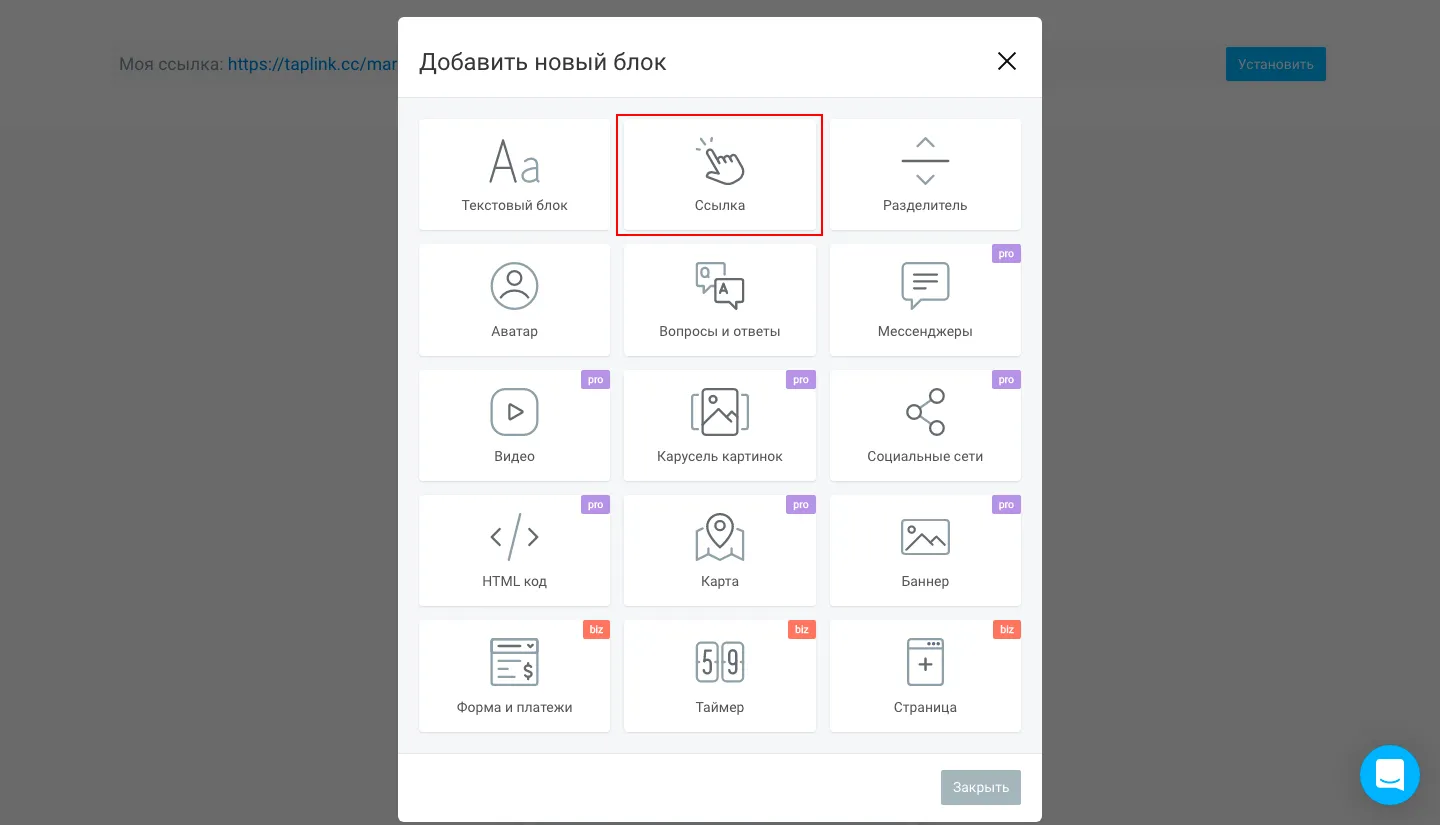Add the Мессенджеры chat block
The image size is (1440, 825).
pyautogui.click(x=925, y=300)
